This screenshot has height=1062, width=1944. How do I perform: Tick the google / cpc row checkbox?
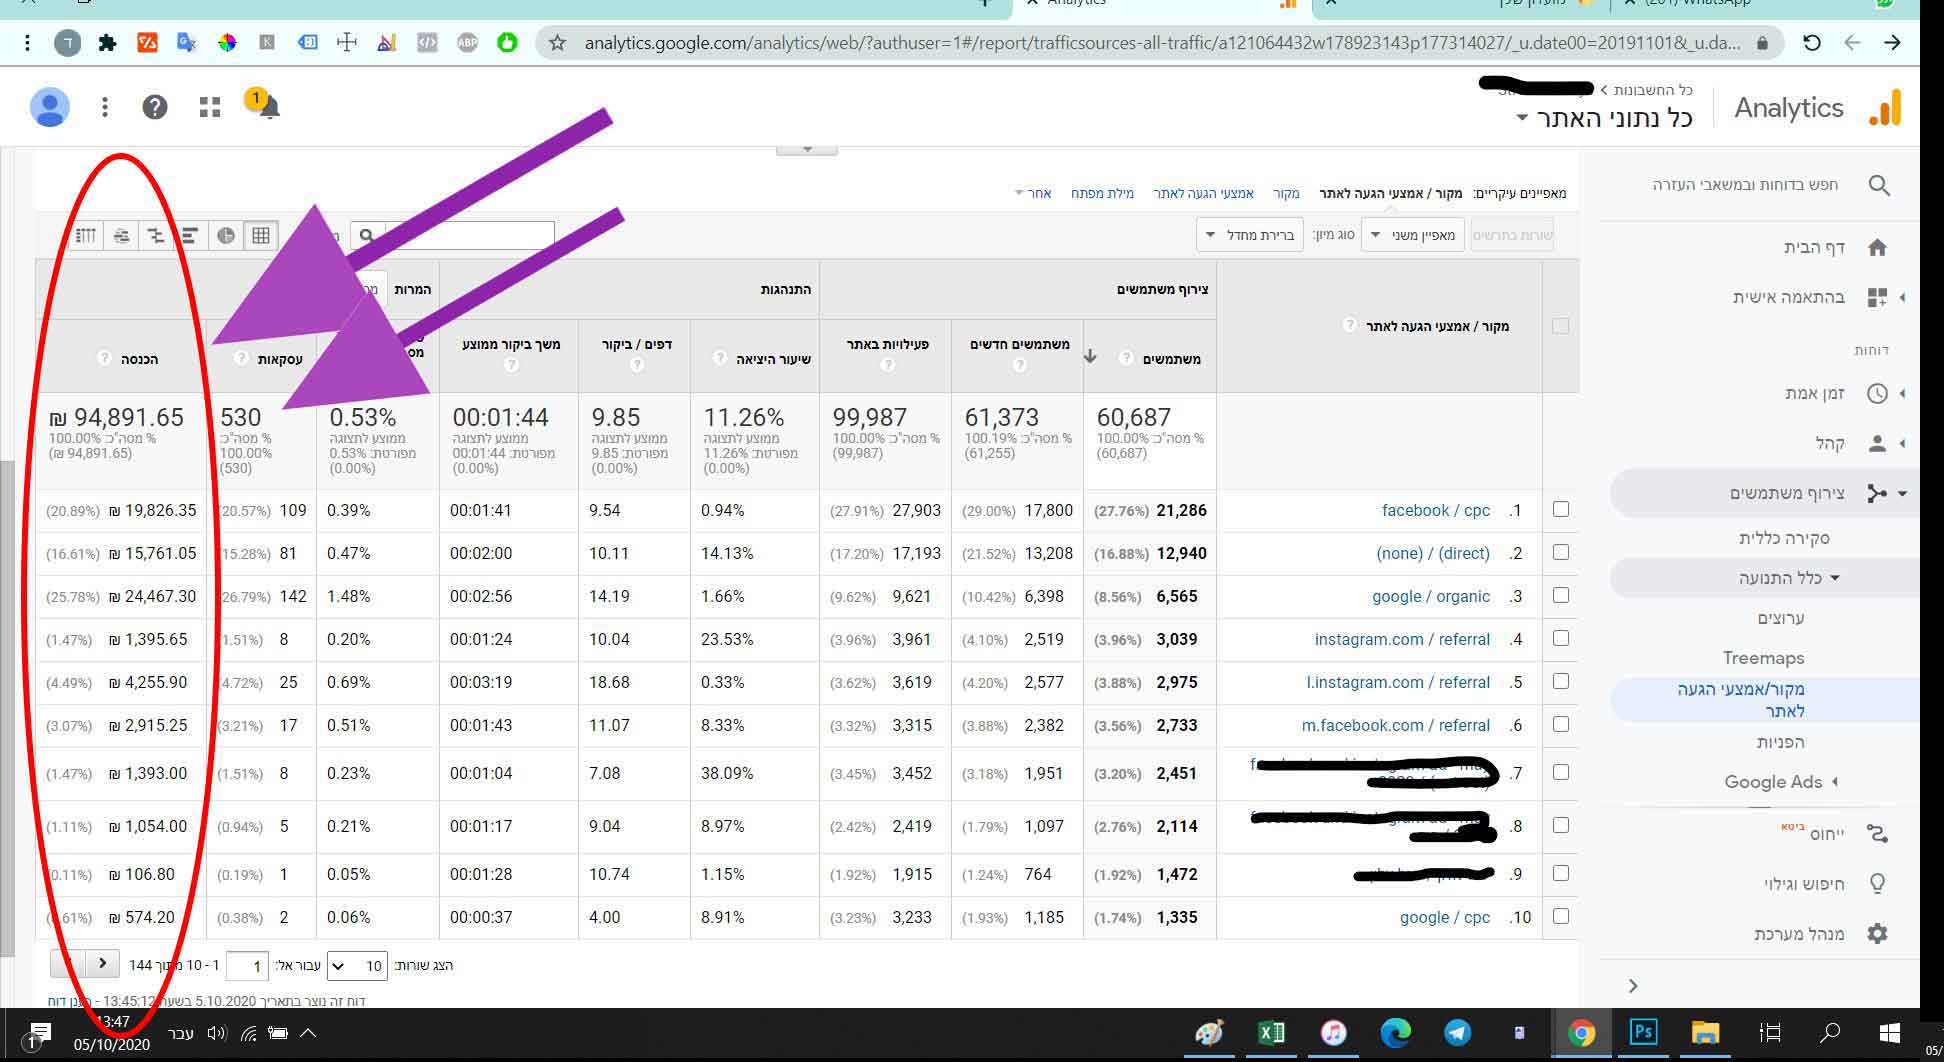pyautogui.click(x=1561, y=916)
